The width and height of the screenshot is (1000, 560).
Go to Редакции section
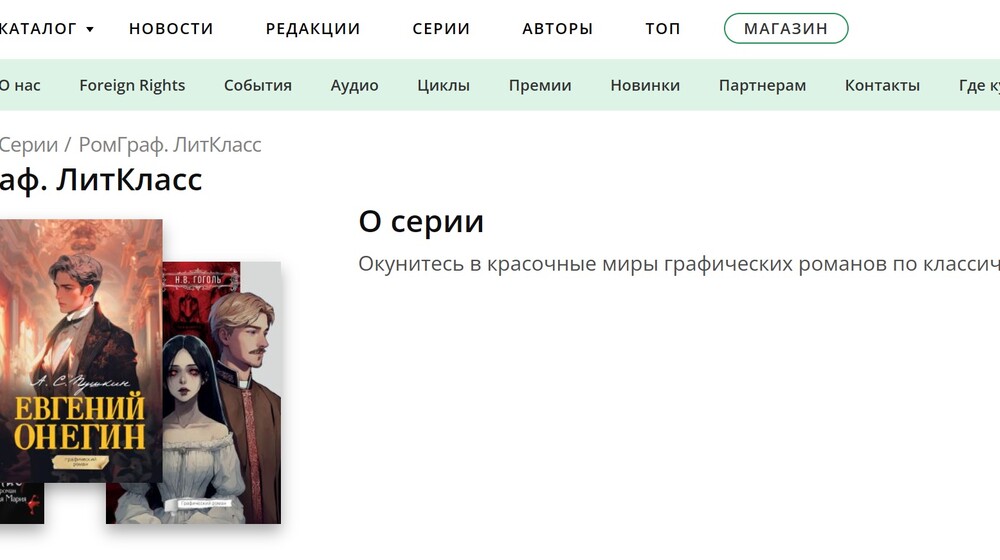312,29
